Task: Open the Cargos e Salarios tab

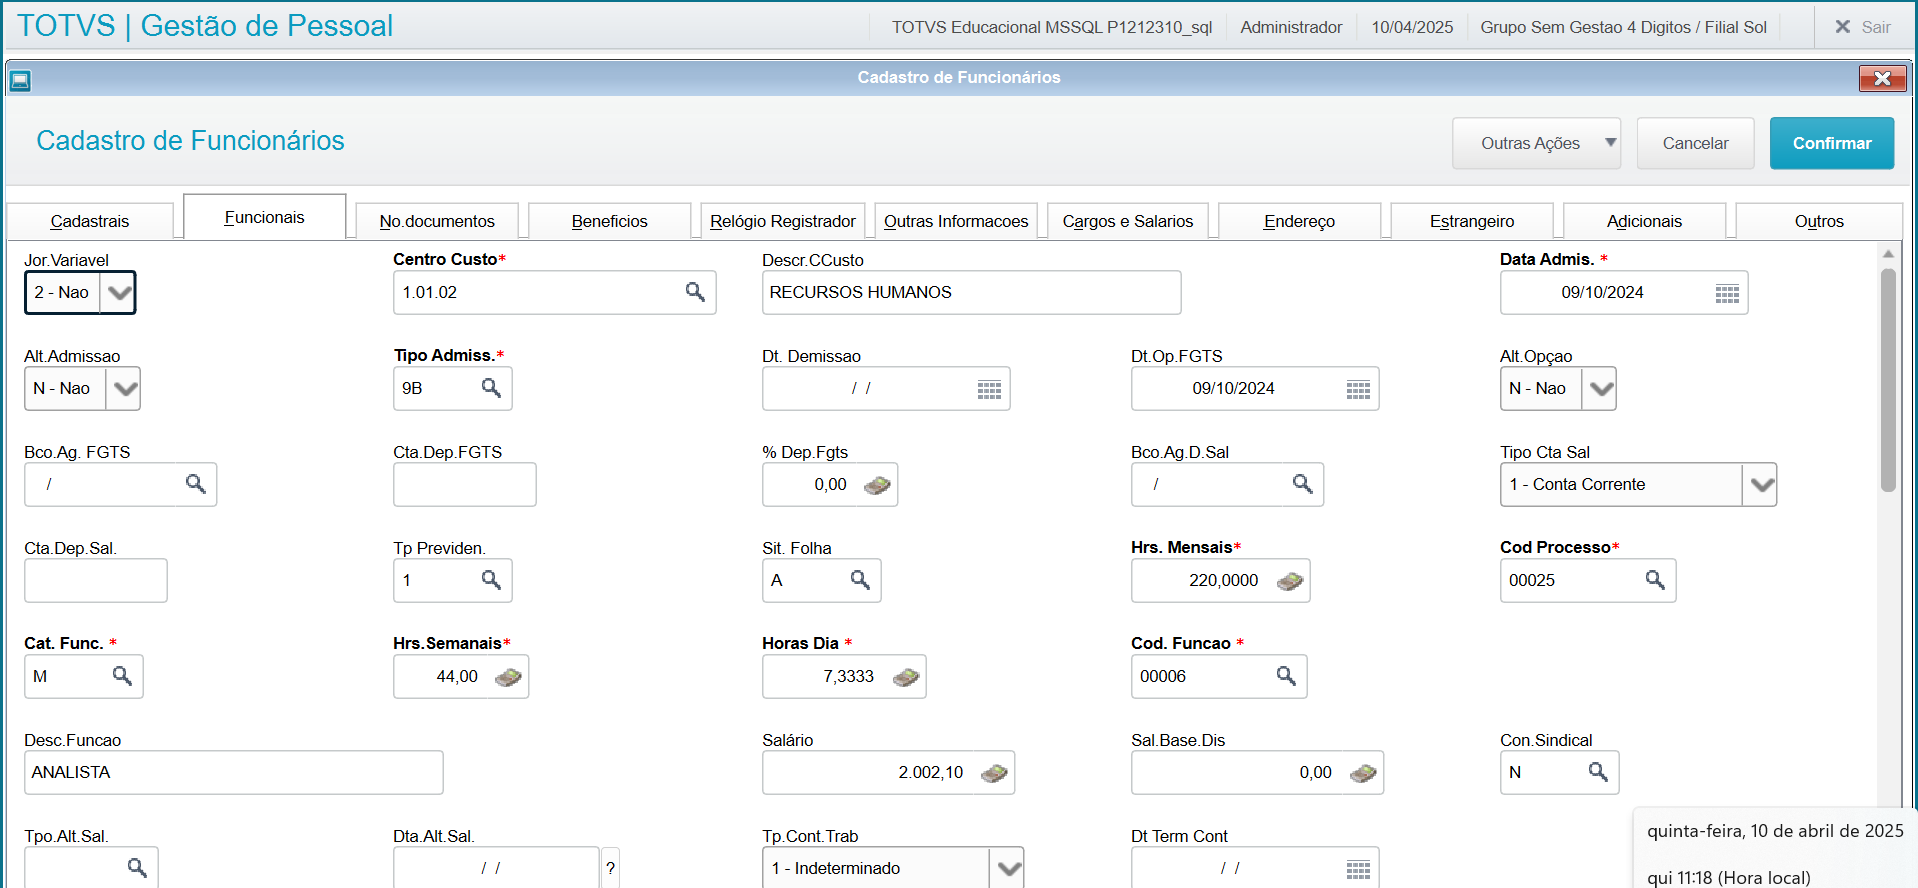Action: click(1127, 221)
